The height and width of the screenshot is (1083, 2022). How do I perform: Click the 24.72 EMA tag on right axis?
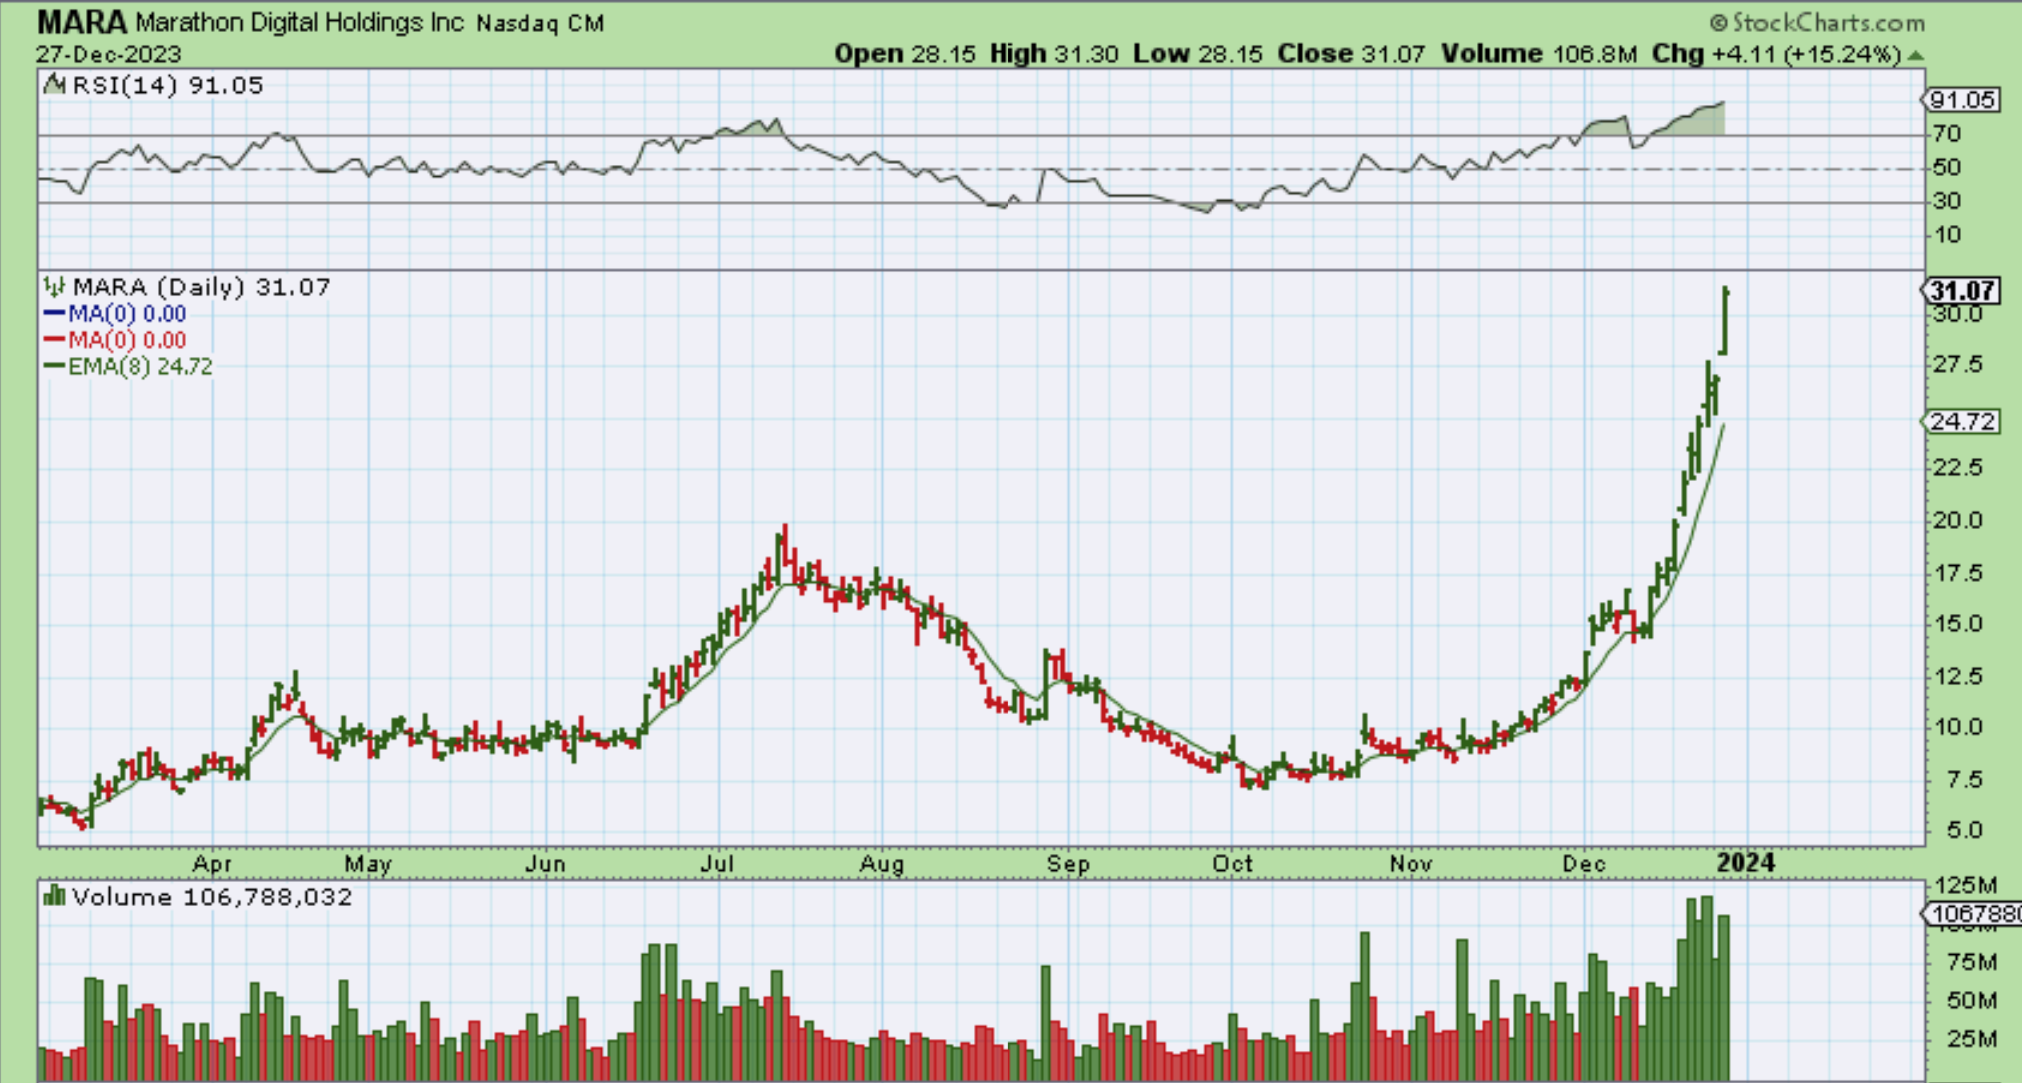1963,422
